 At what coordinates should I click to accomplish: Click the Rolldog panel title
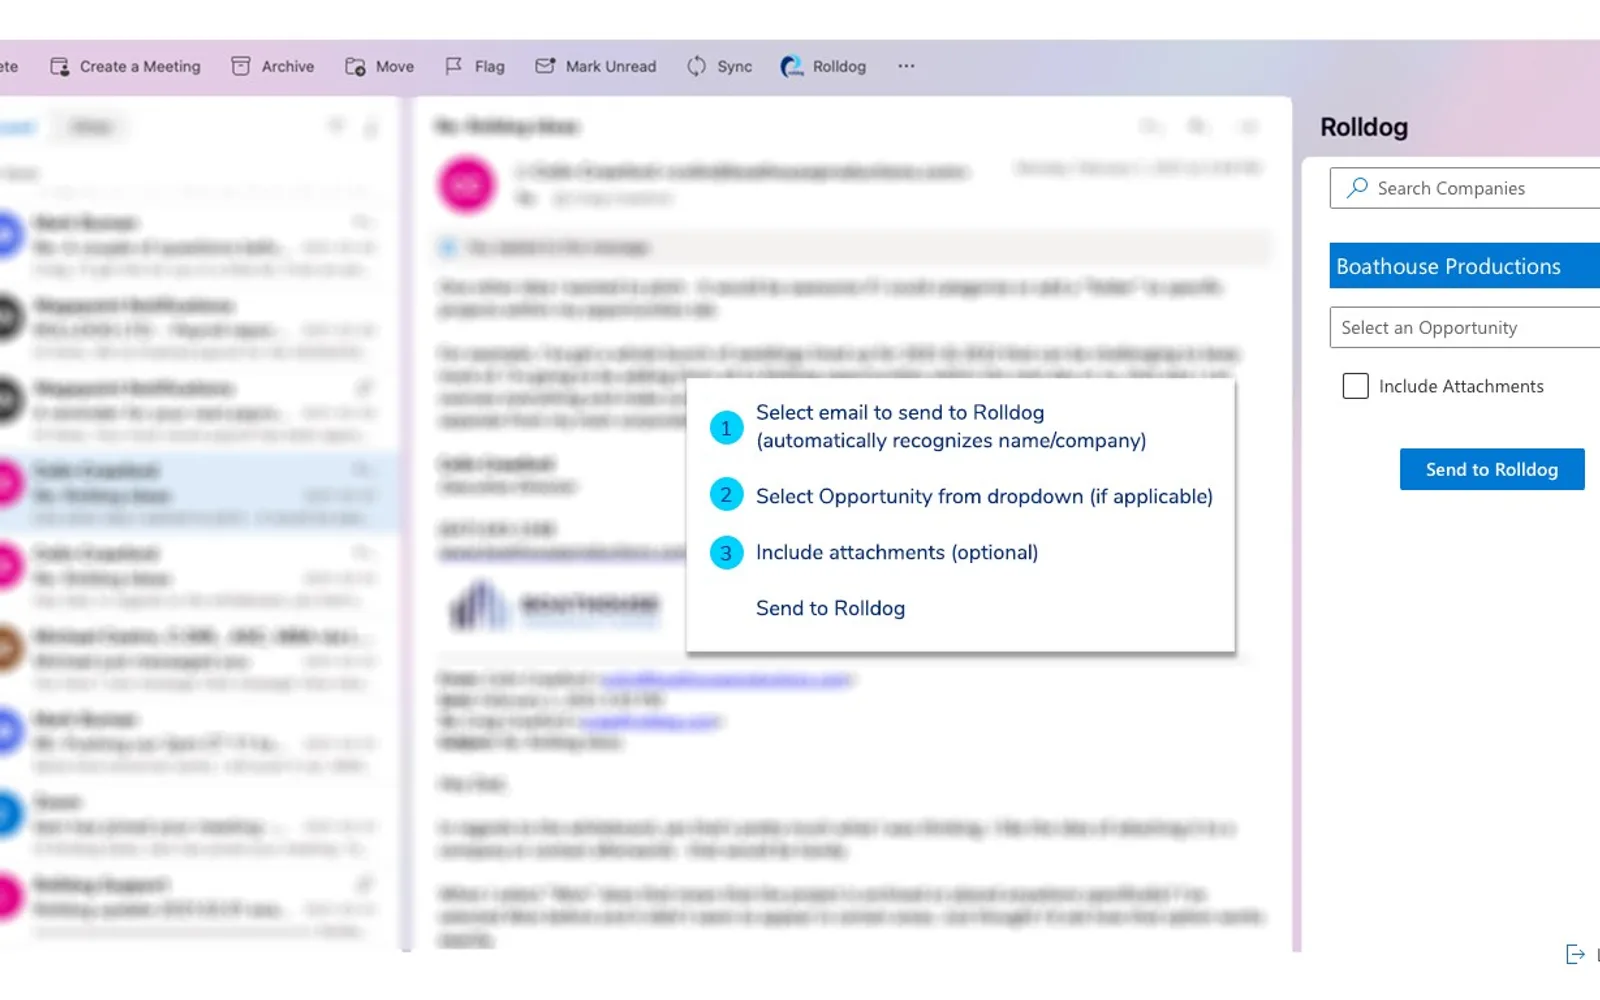pyautogui.click(x=1364, y=128)
